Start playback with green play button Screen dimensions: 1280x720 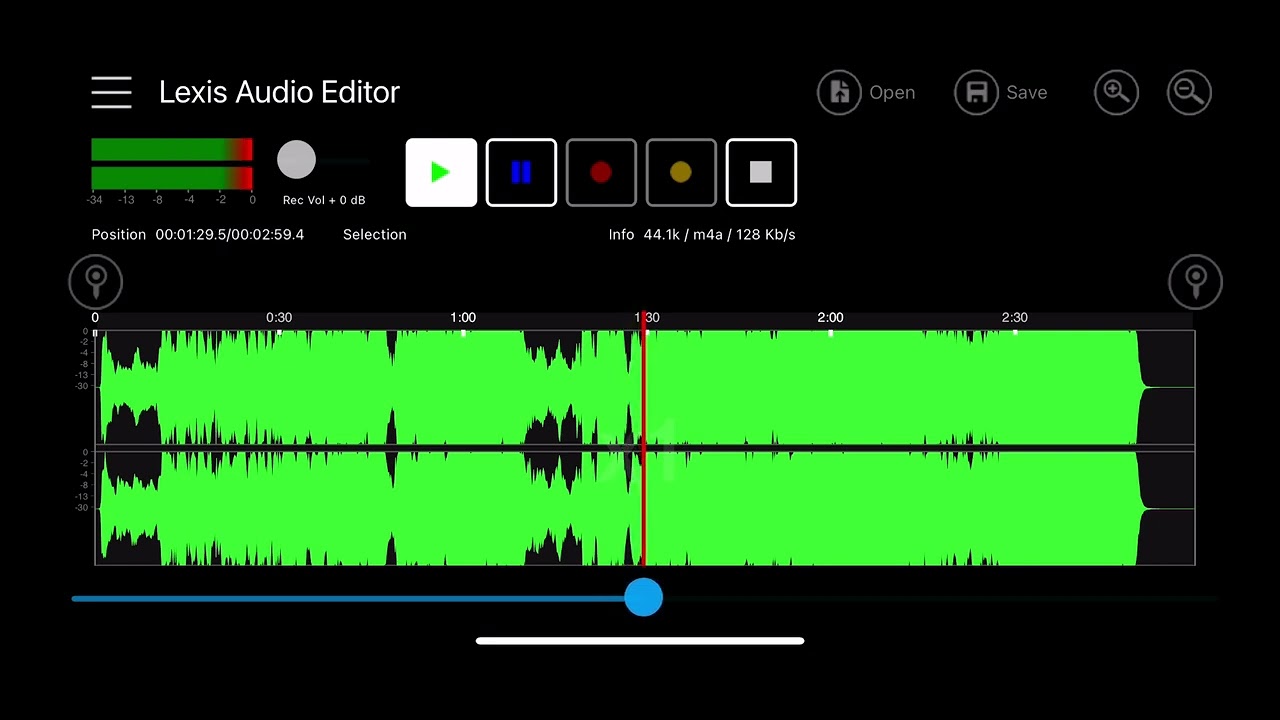click(441, 173)
